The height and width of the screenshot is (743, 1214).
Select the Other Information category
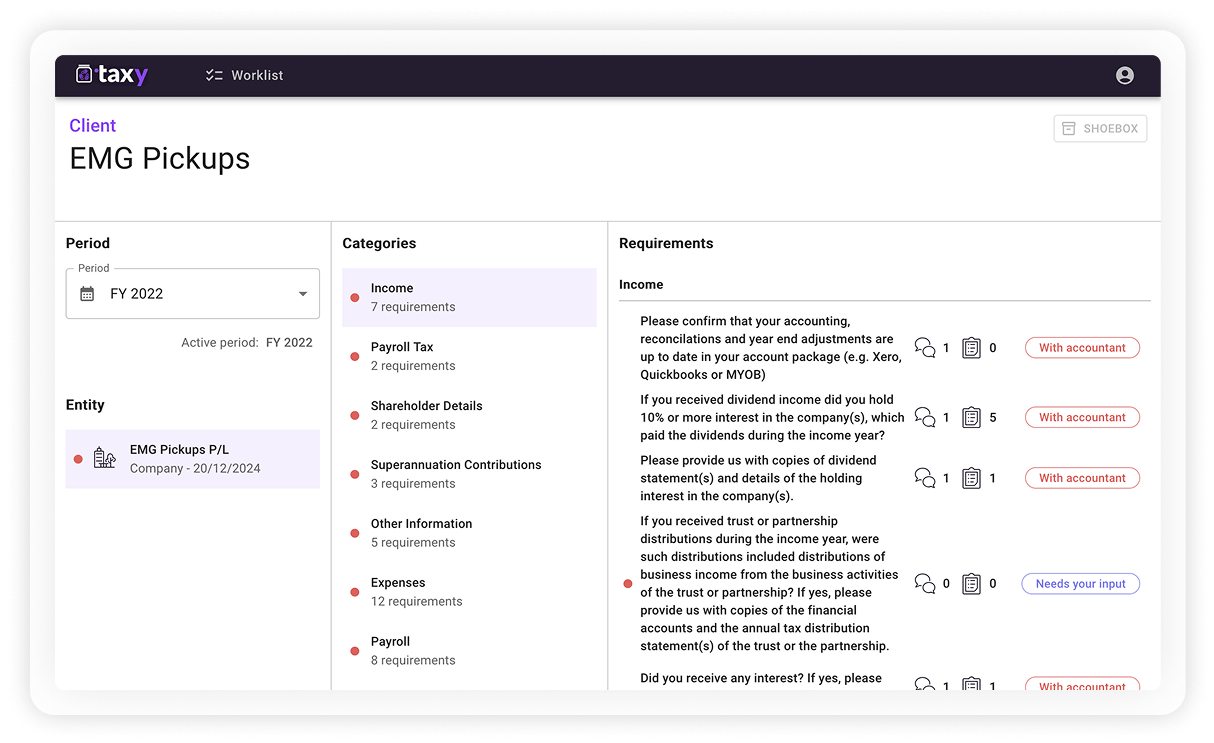469,533
